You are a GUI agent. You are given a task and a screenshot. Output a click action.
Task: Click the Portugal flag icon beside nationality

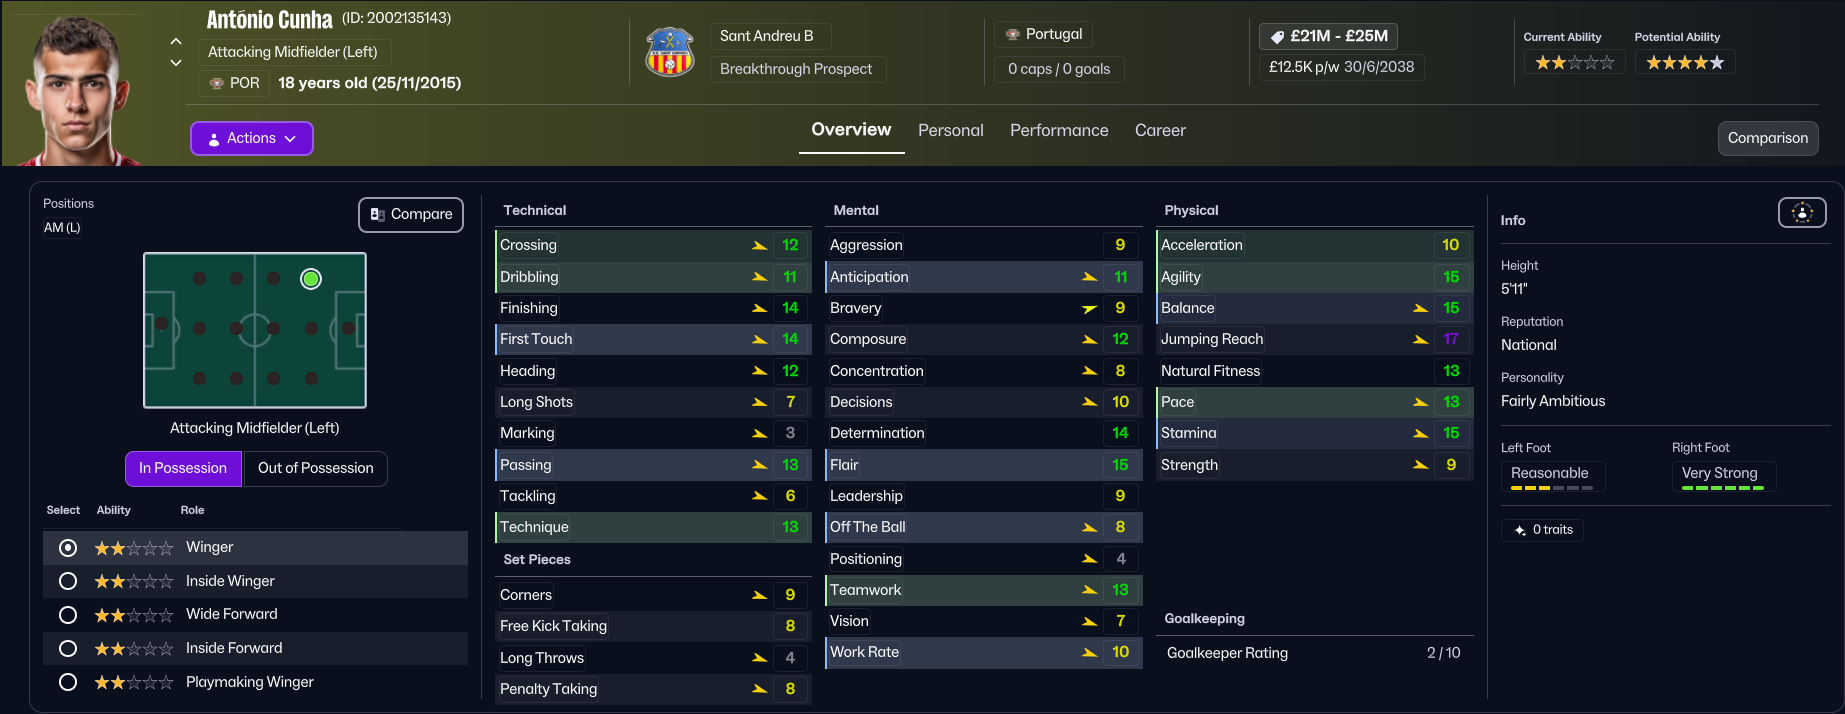click(1013, 34)
